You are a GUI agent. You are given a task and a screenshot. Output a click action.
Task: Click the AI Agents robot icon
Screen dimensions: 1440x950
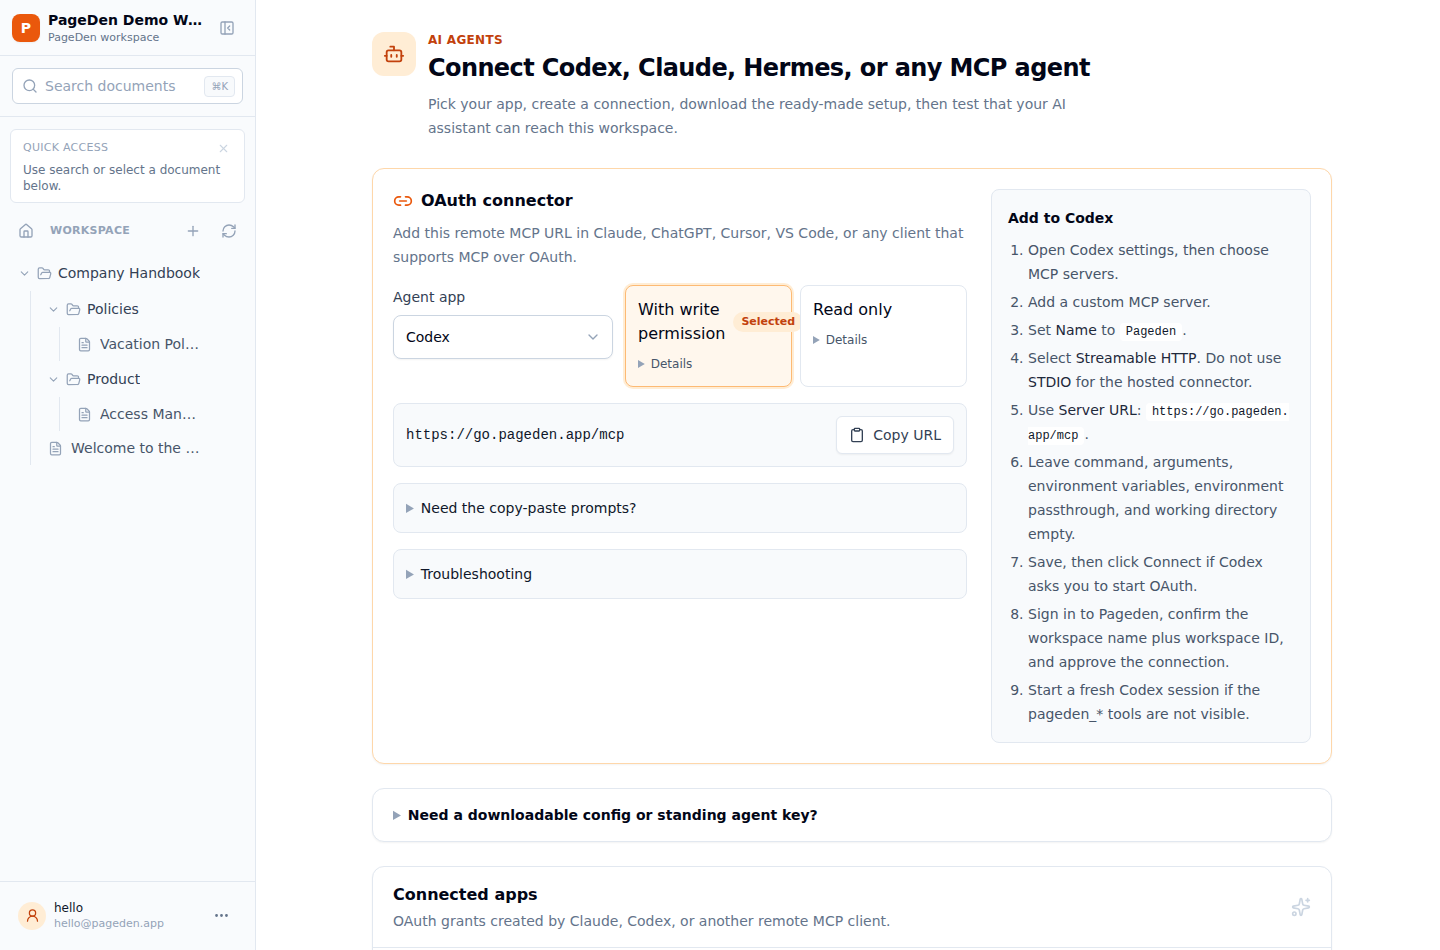click(x=394, y=54)
